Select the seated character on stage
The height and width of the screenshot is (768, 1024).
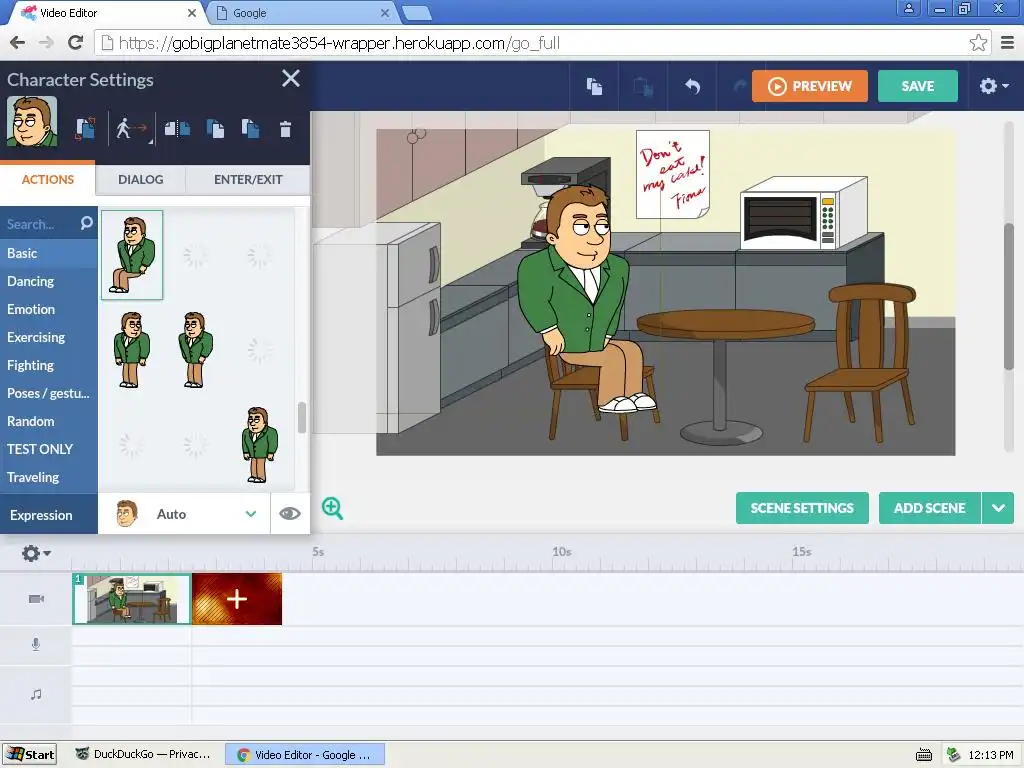584,297
